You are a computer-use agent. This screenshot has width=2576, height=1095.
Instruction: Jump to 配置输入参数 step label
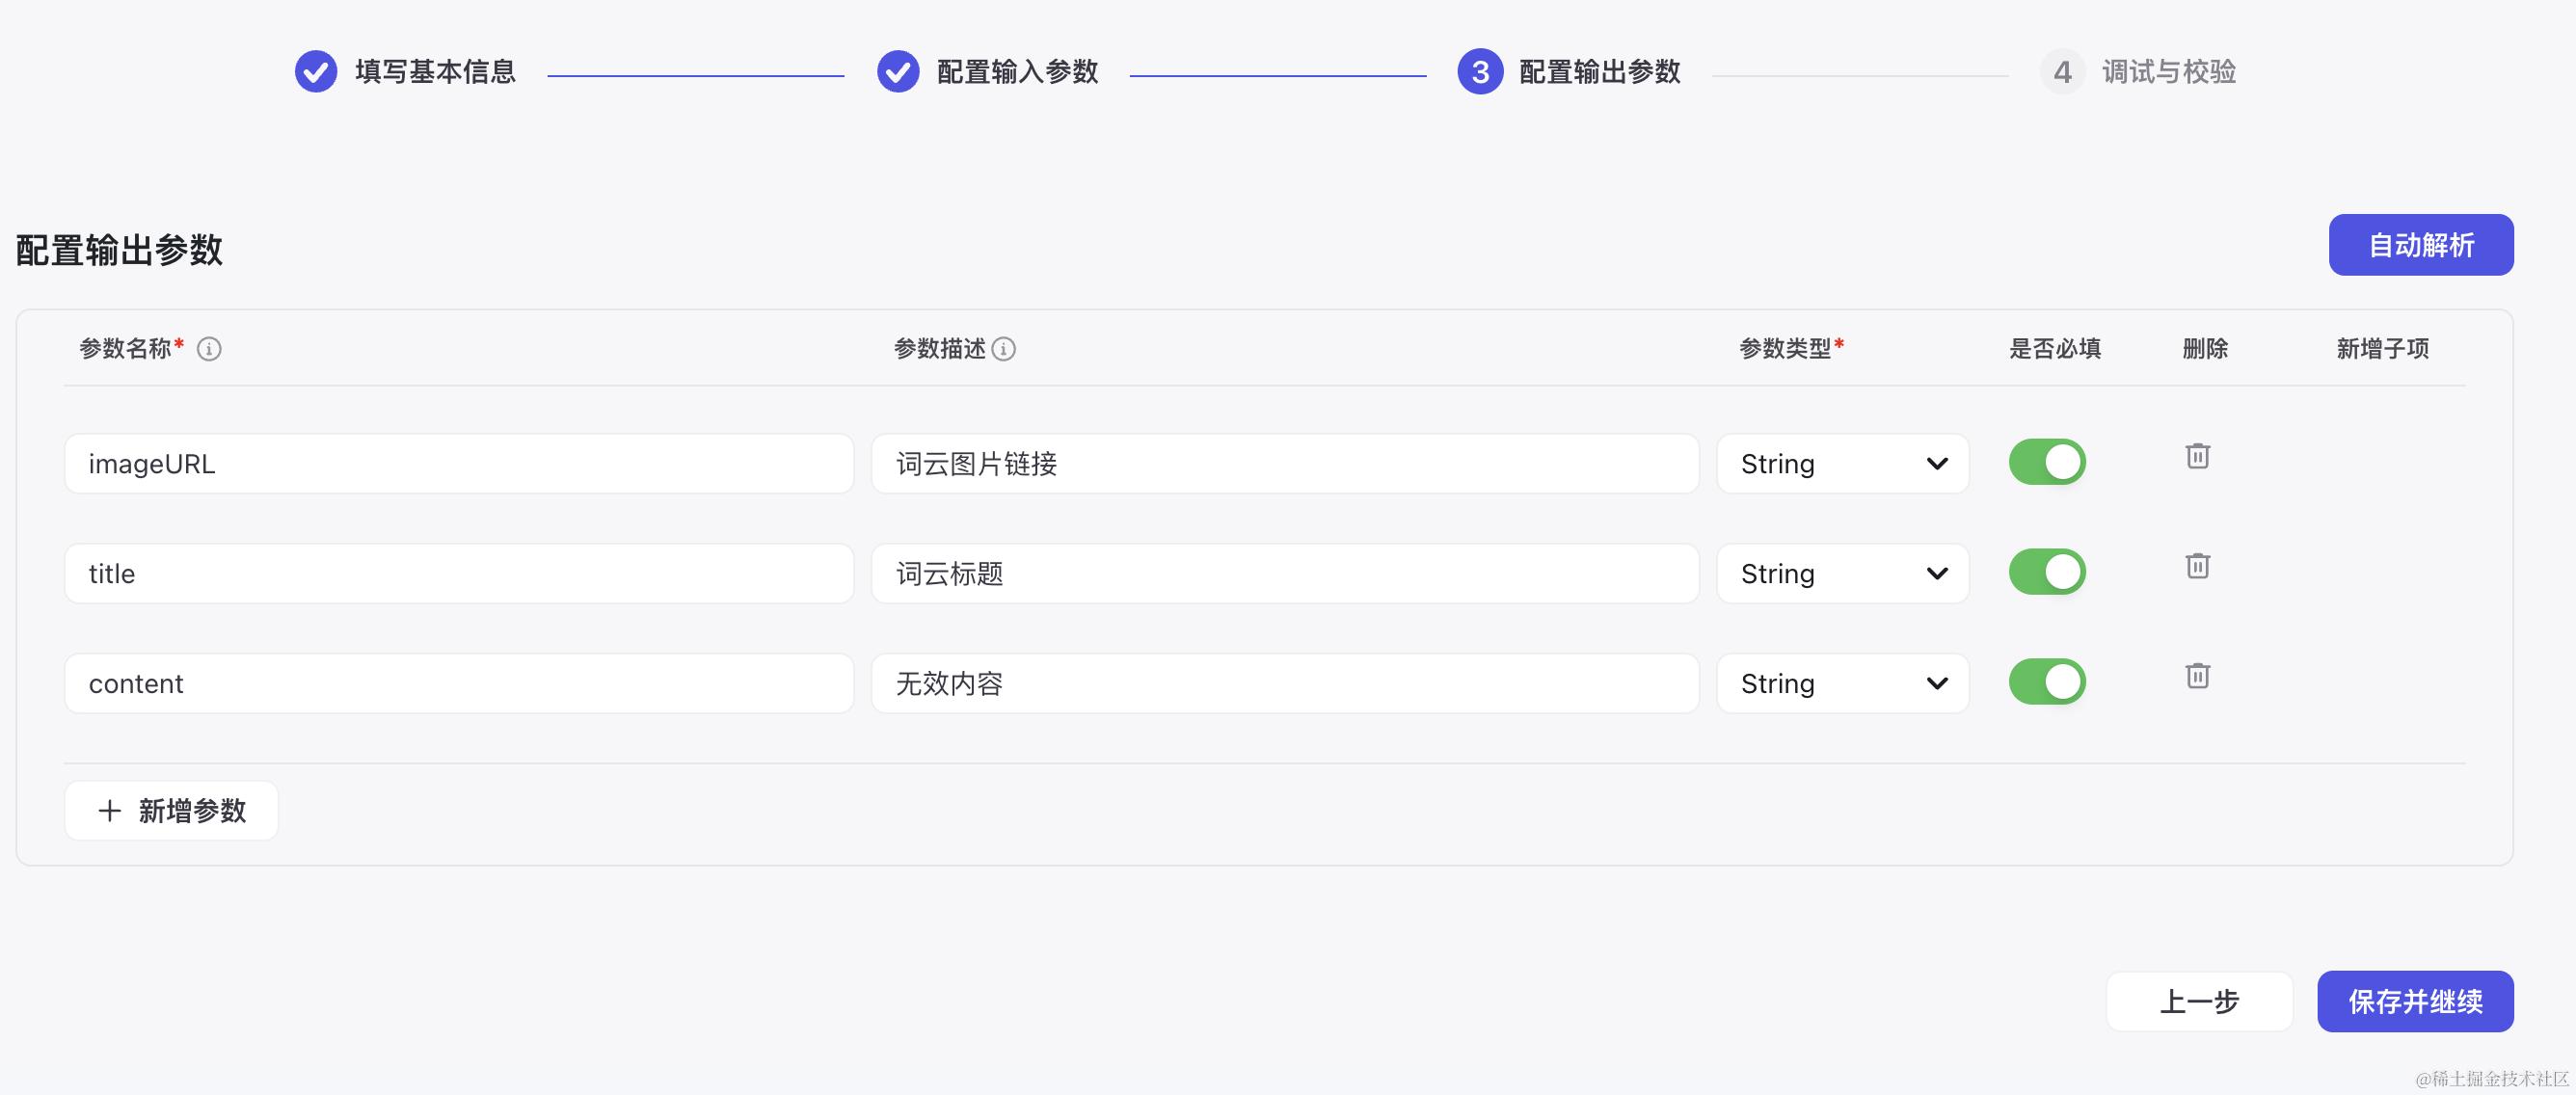1017,72
